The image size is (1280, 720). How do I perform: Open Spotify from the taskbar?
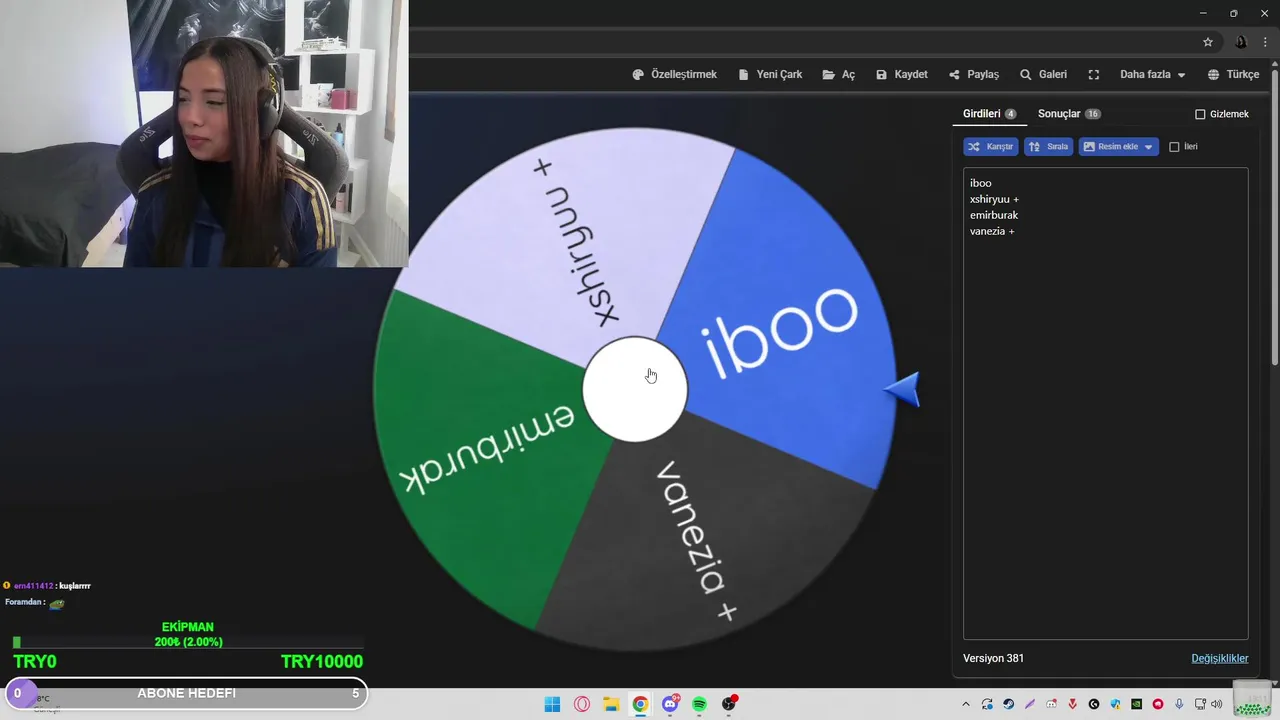click(699, 704)
